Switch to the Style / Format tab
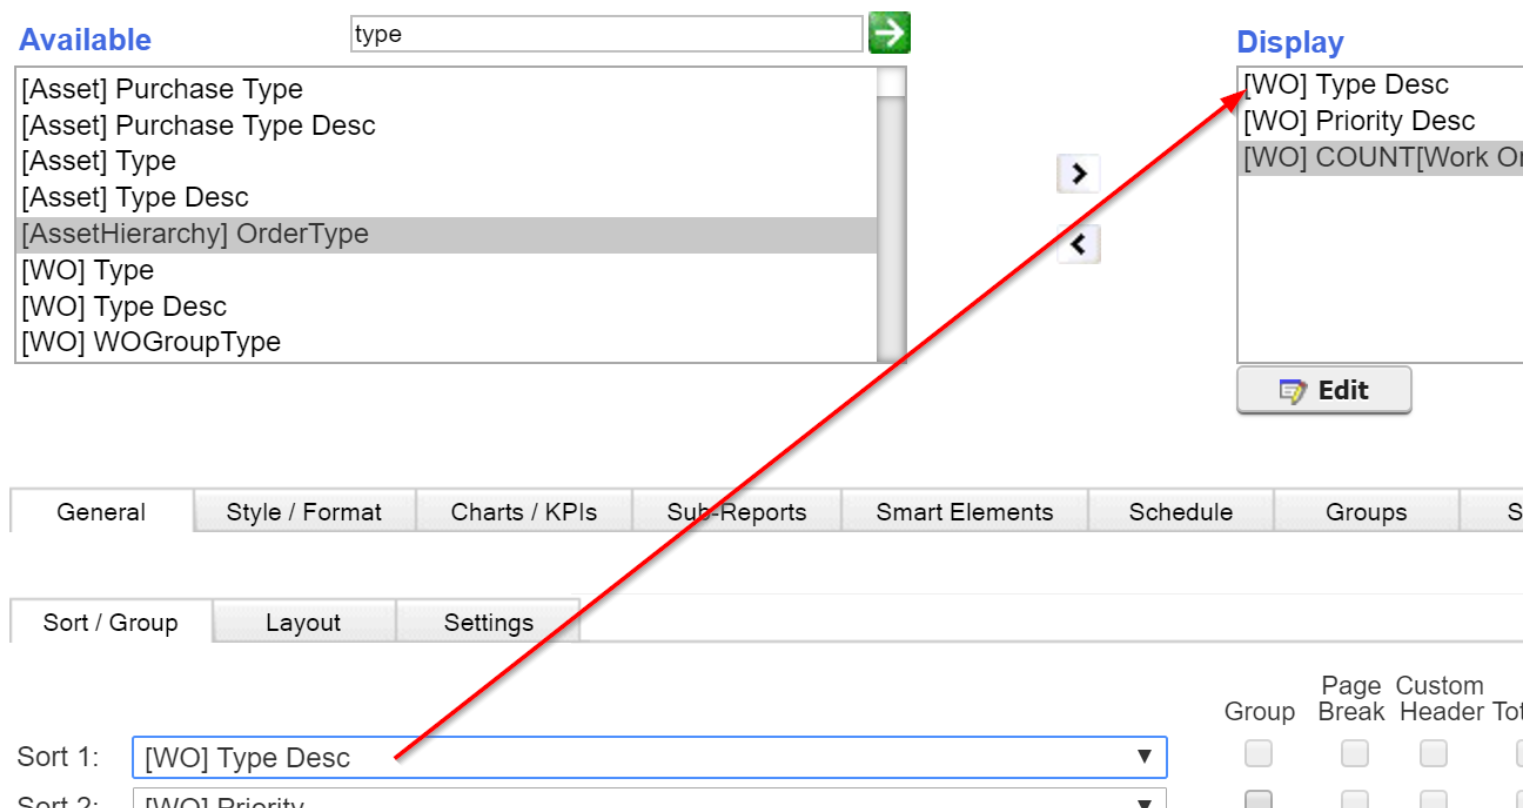The image size is (1523, 808). (304, 512)
